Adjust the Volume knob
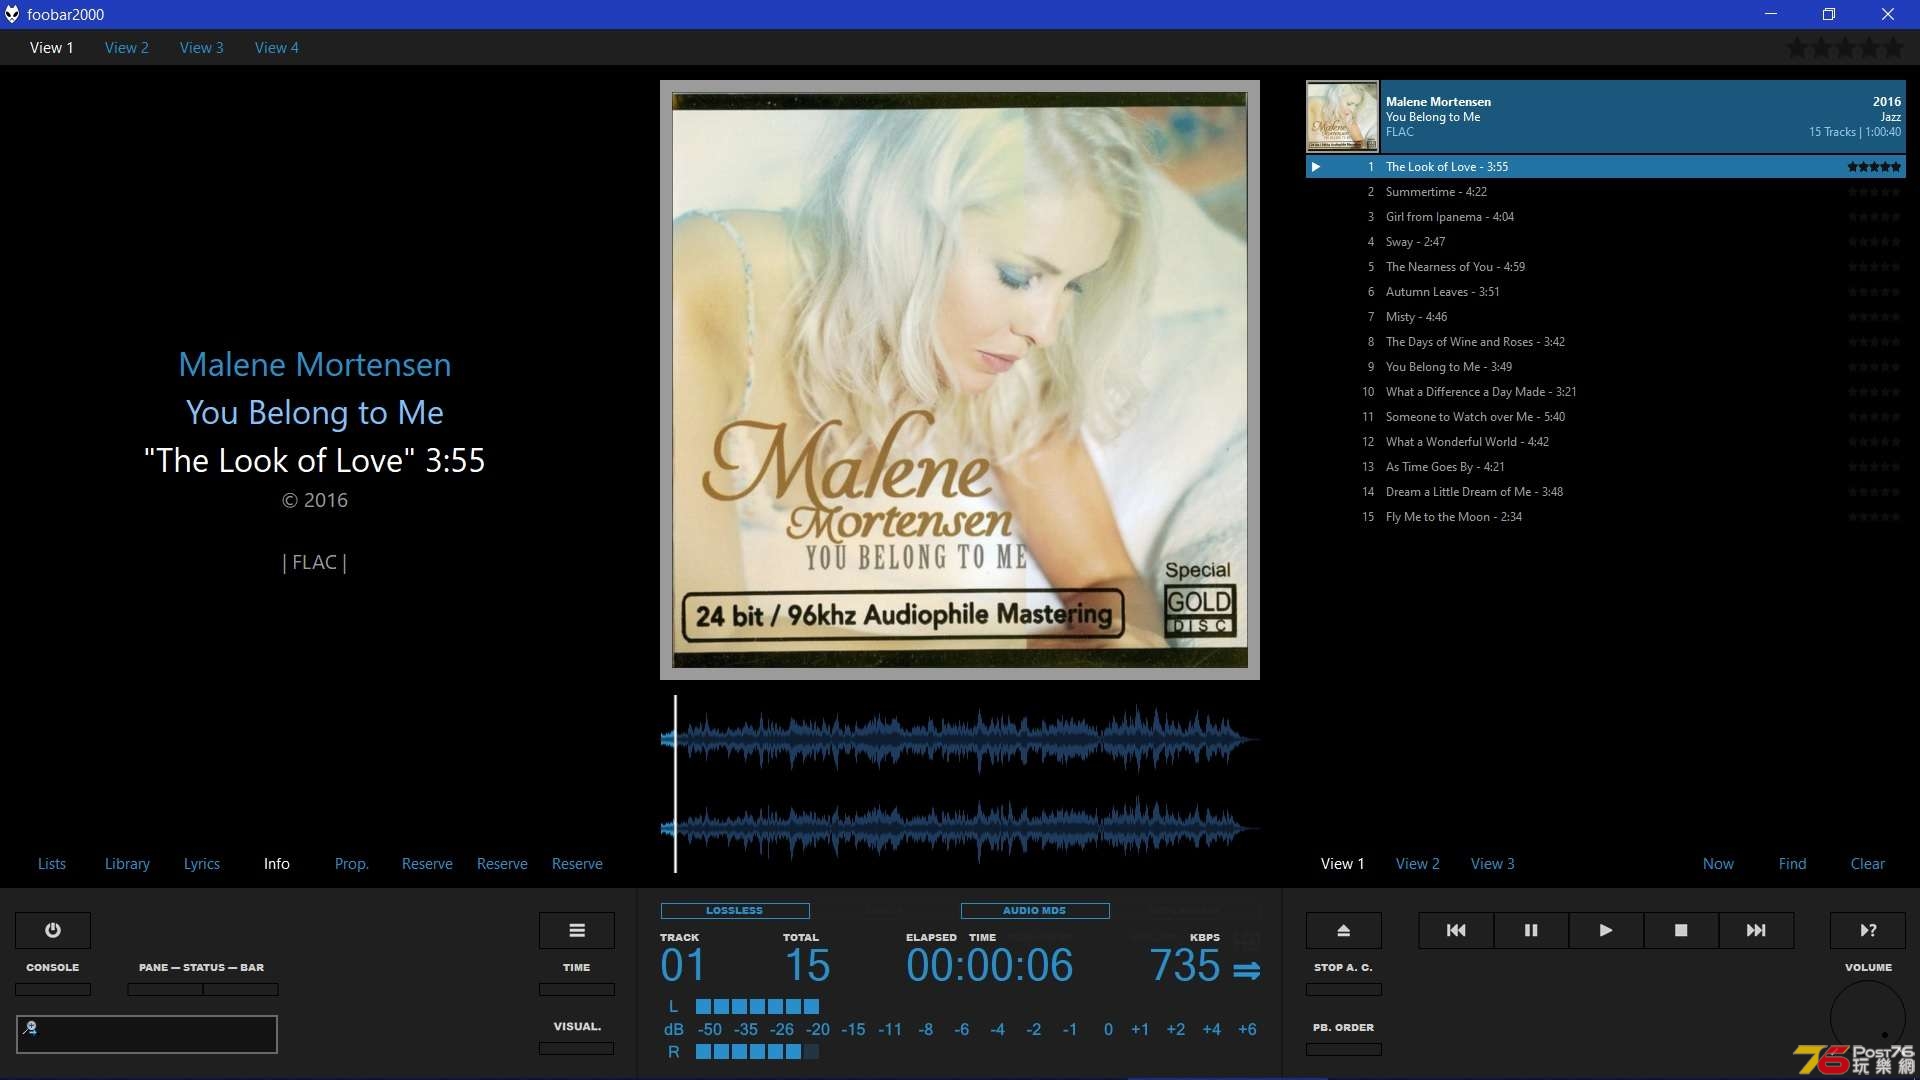The height and width of the screenshot is (1080, 1920). click(1868, 1018)
